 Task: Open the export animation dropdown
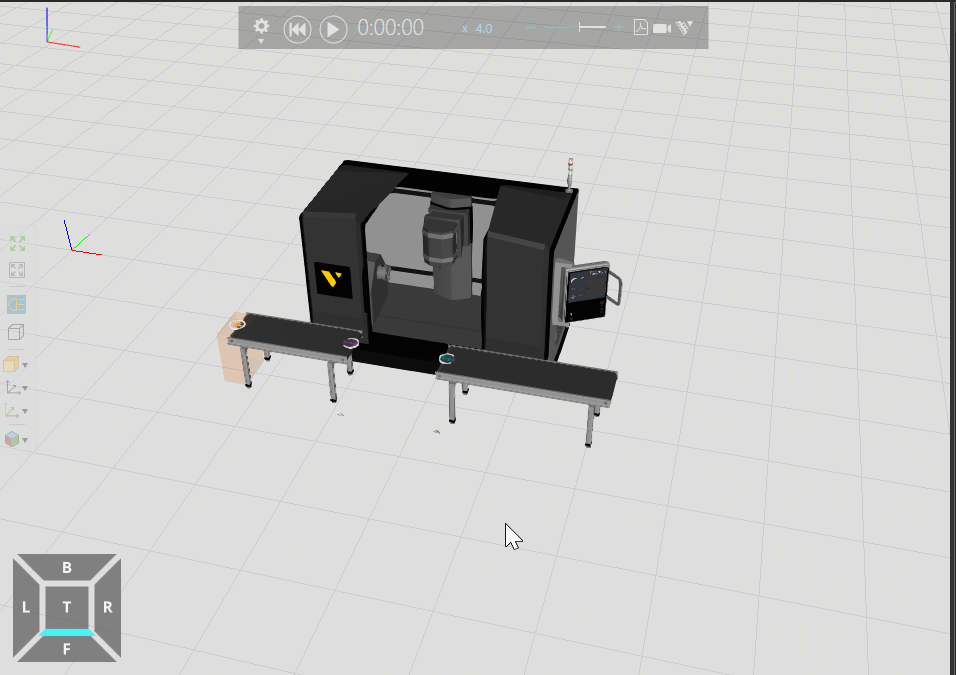[685, 27]
